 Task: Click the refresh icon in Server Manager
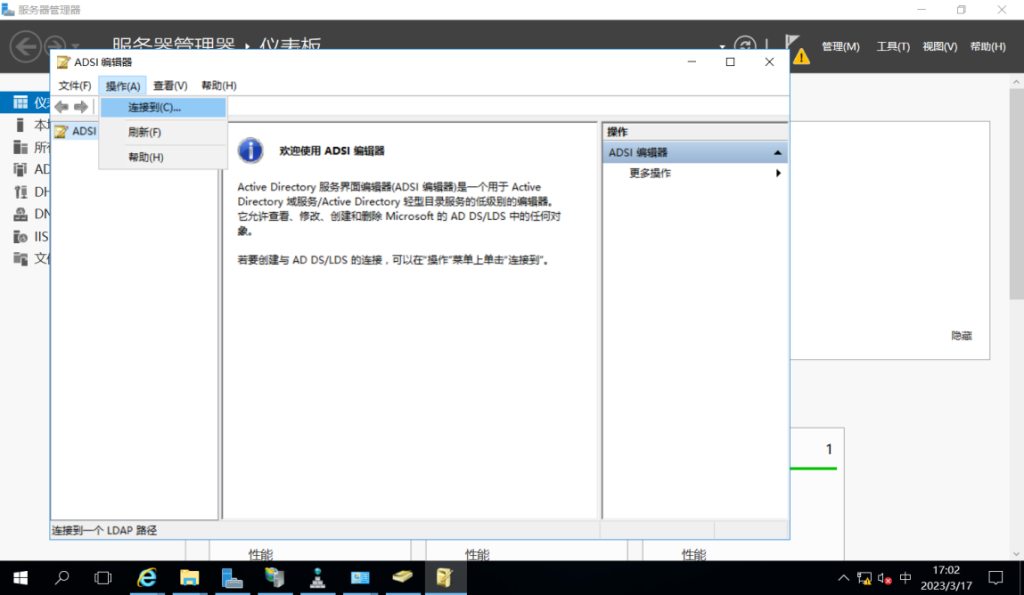click(744, 44)
